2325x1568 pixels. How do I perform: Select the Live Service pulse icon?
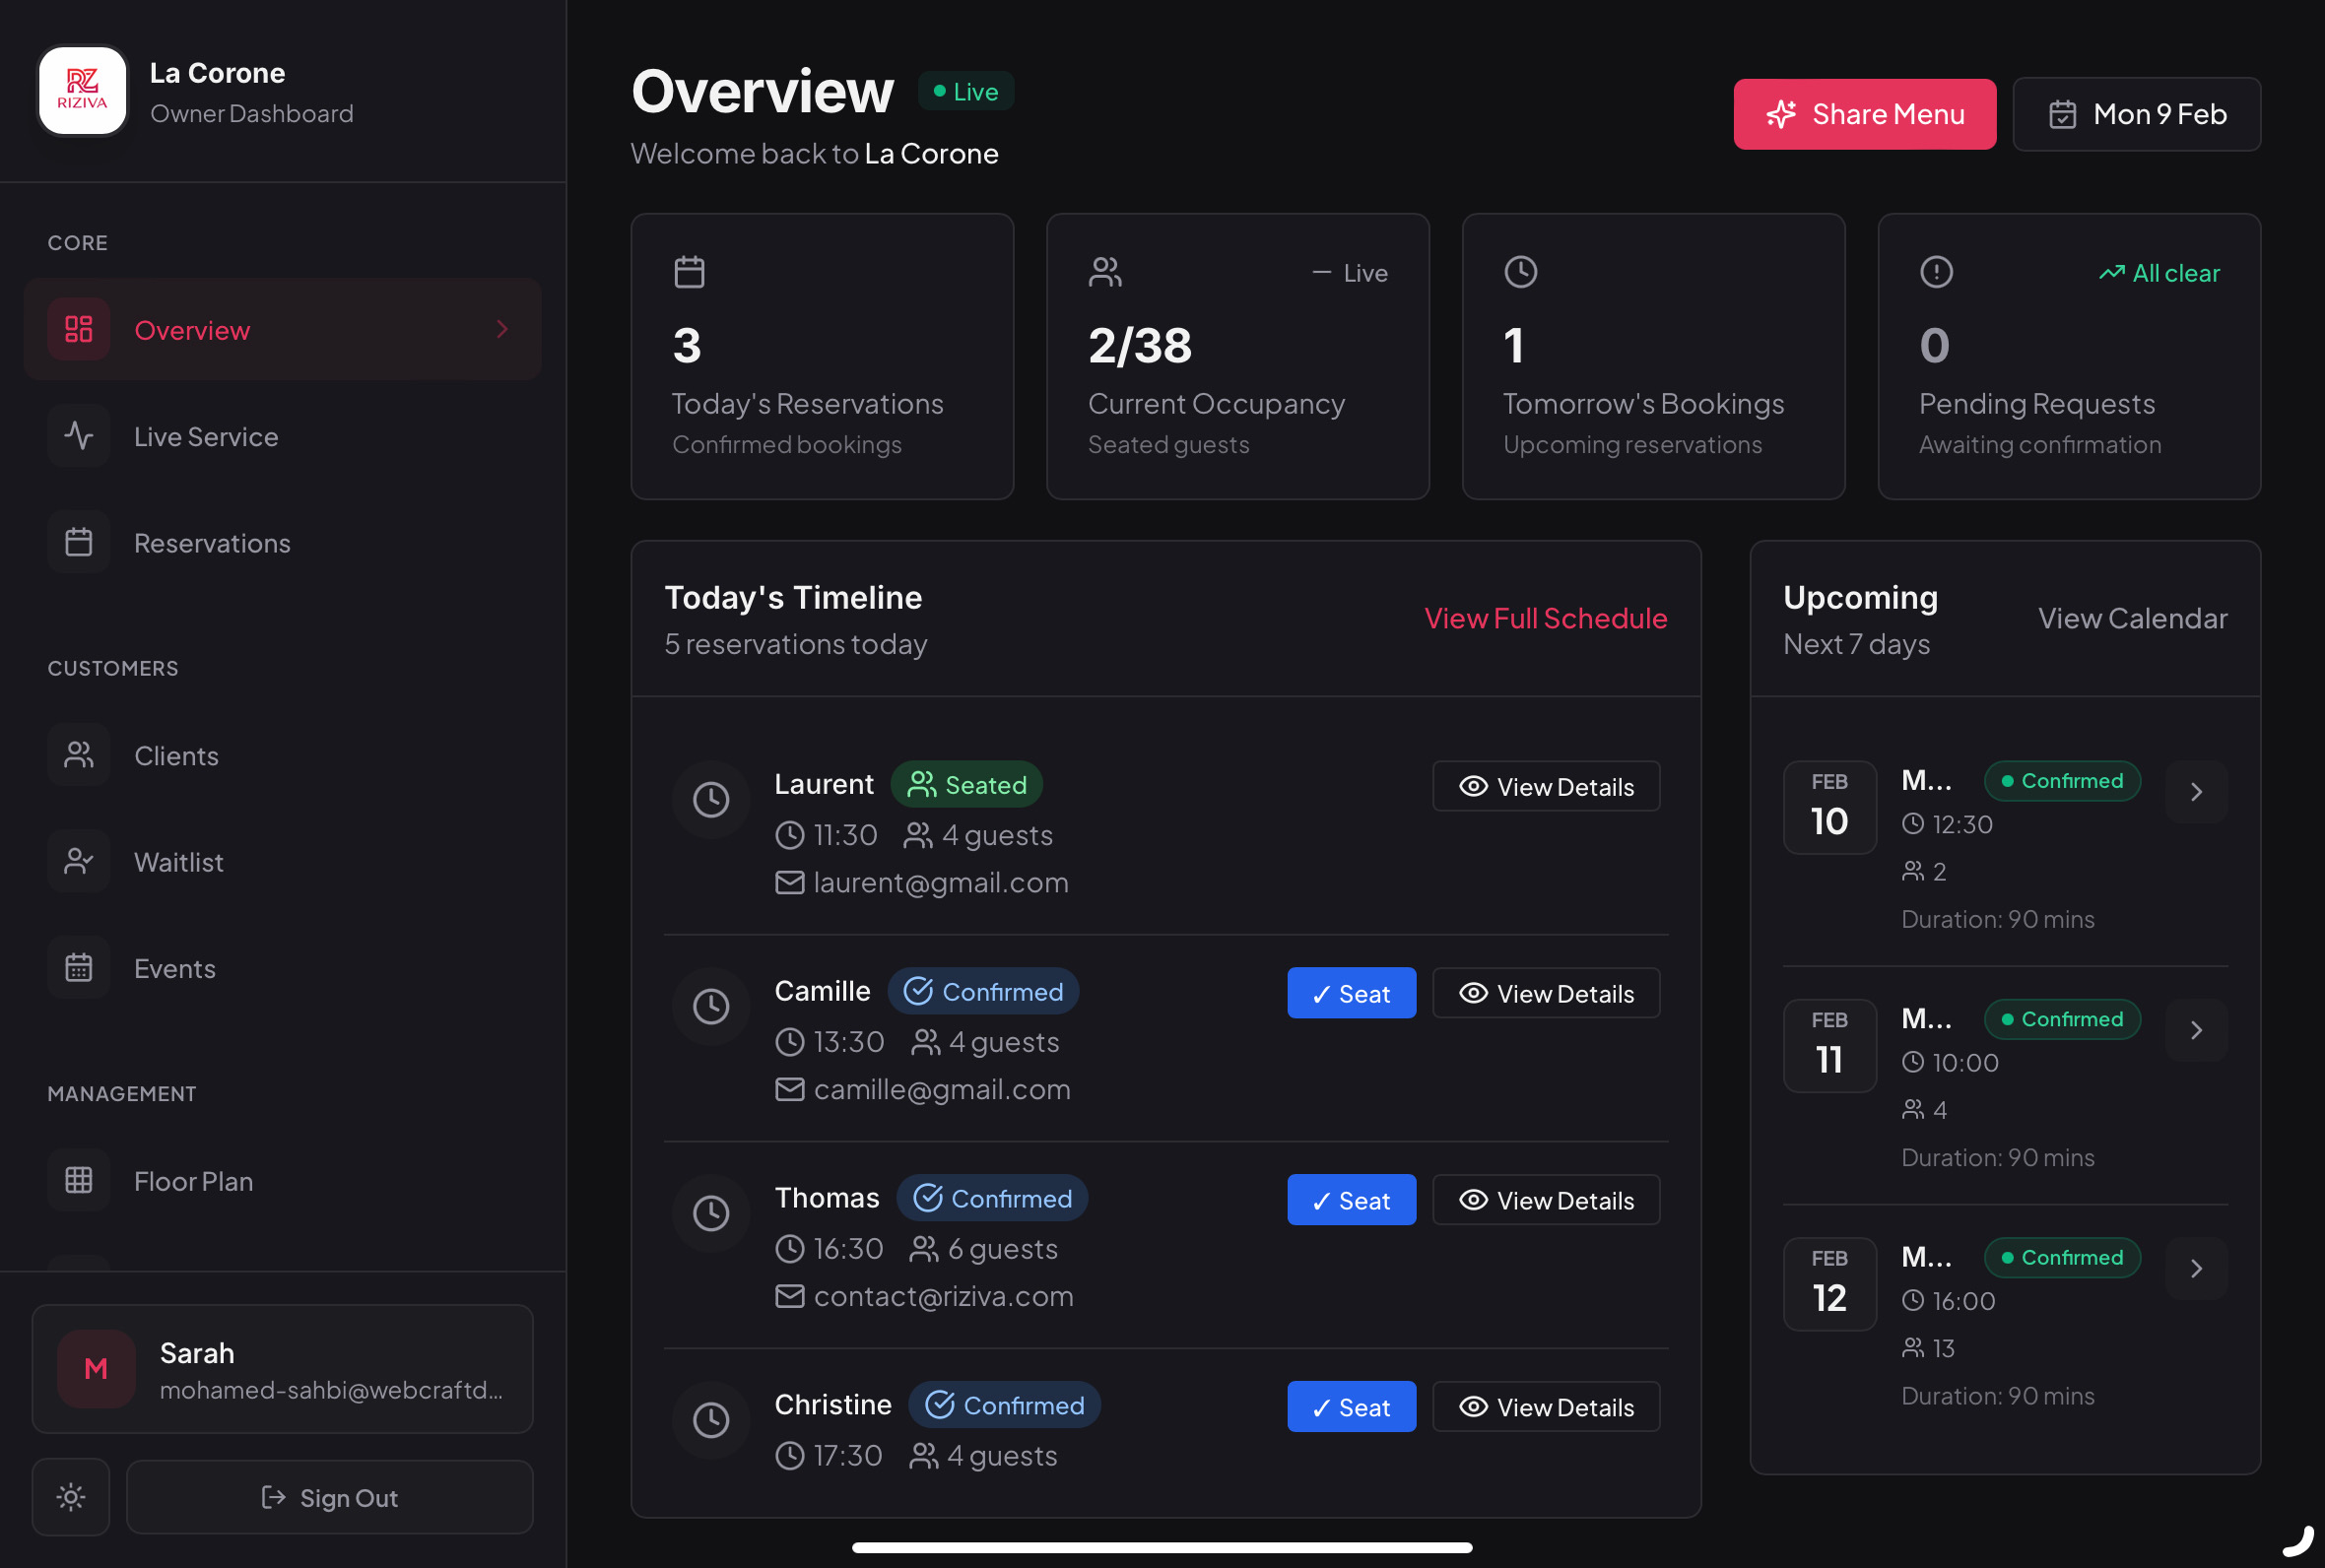pos(78,436)
